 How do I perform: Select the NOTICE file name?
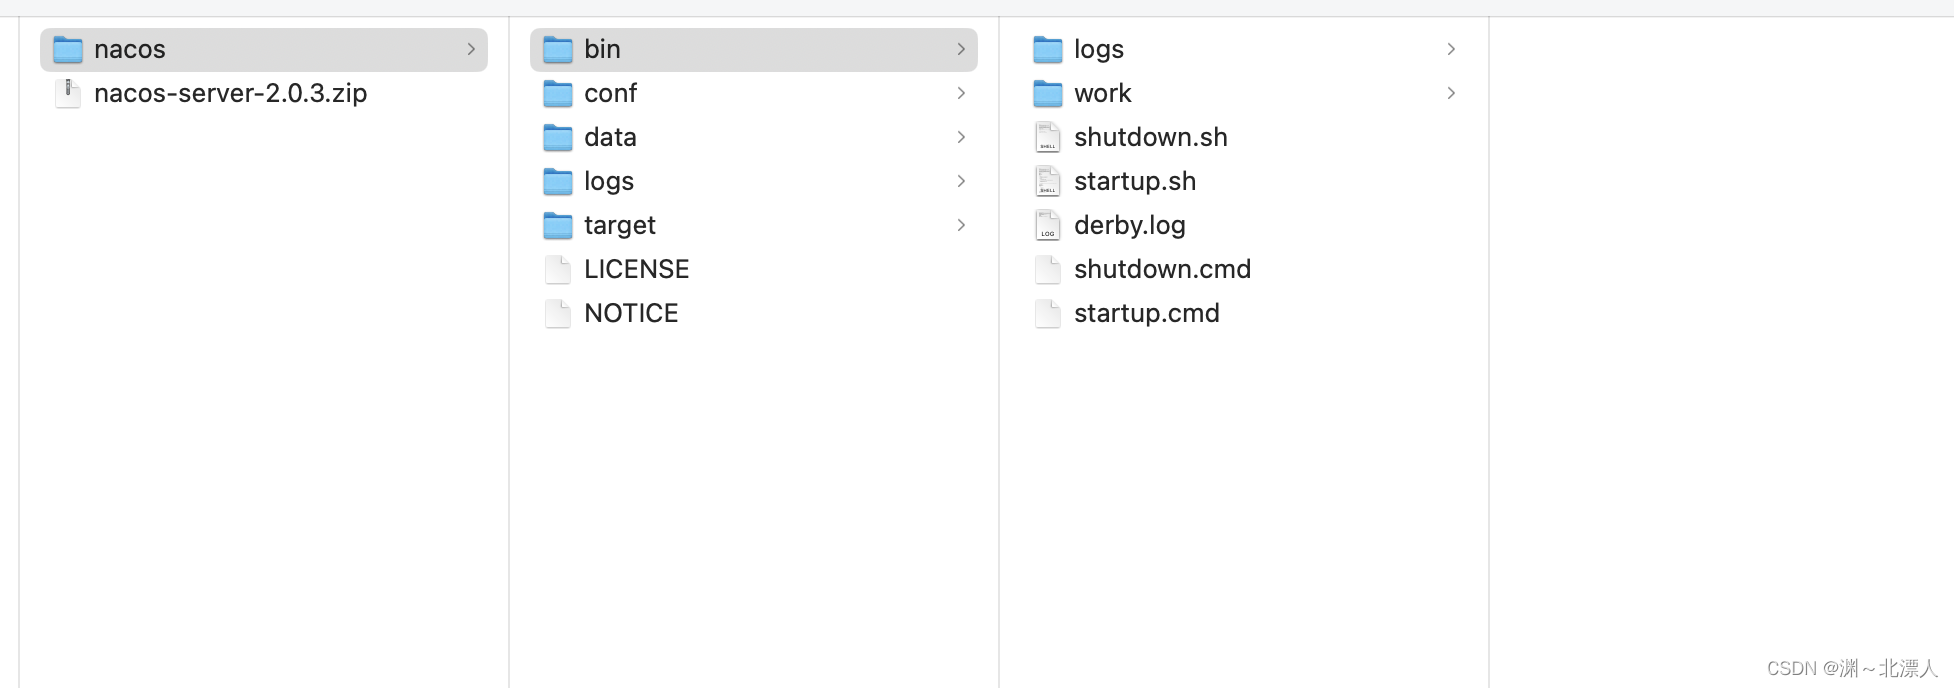[631, 313]
